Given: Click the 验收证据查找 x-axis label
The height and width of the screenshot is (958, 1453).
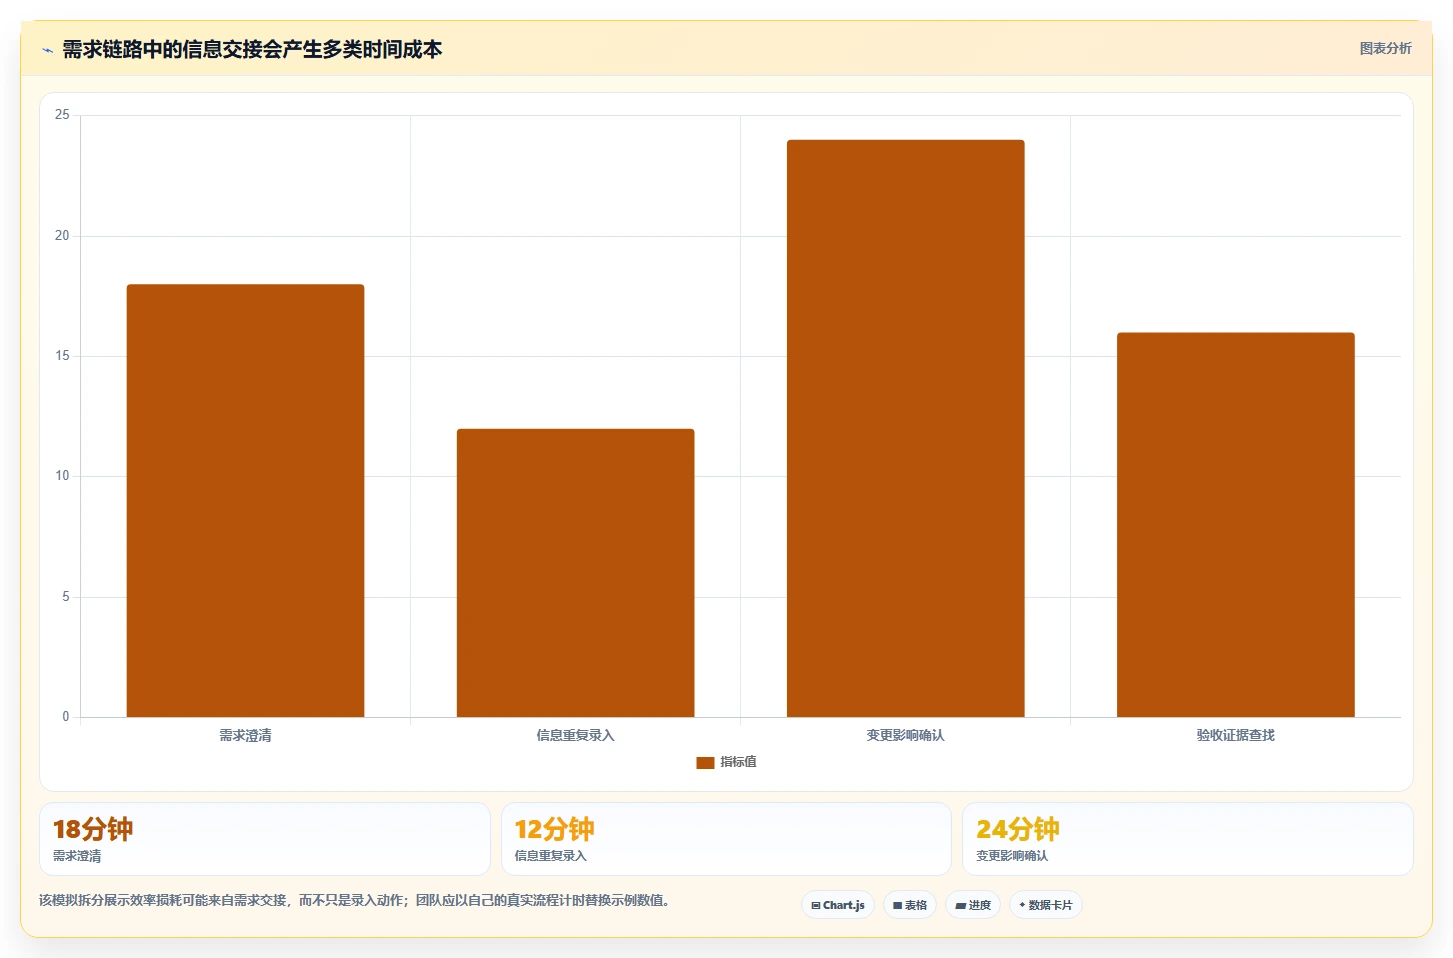Looking at the screenshot, I should [1235, 735].
